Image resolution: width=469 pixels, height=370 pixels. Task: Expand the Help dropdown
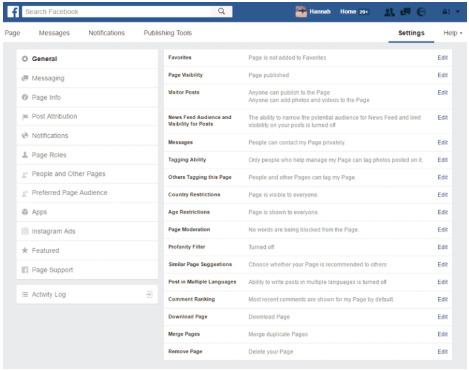click(453, 33)
